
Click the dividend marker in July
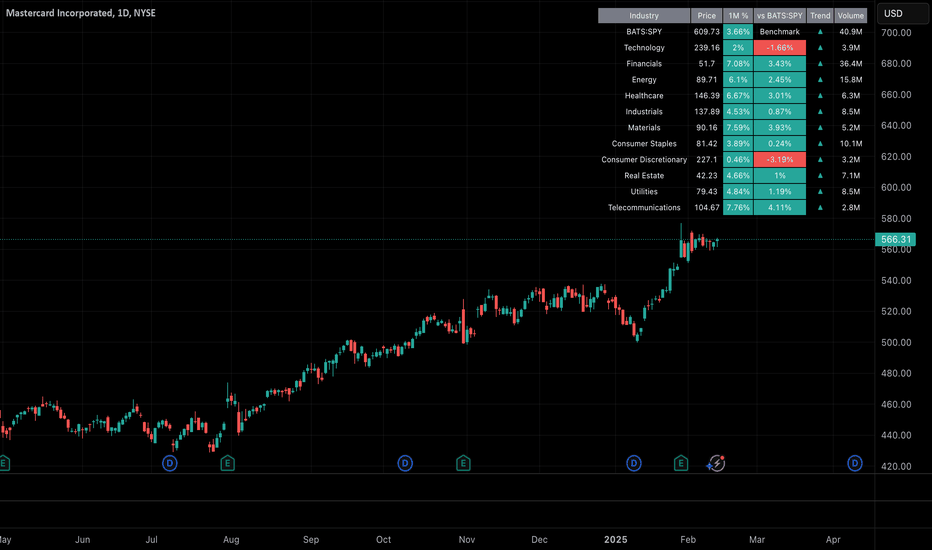pyautogui.click(x=169, y=463)
